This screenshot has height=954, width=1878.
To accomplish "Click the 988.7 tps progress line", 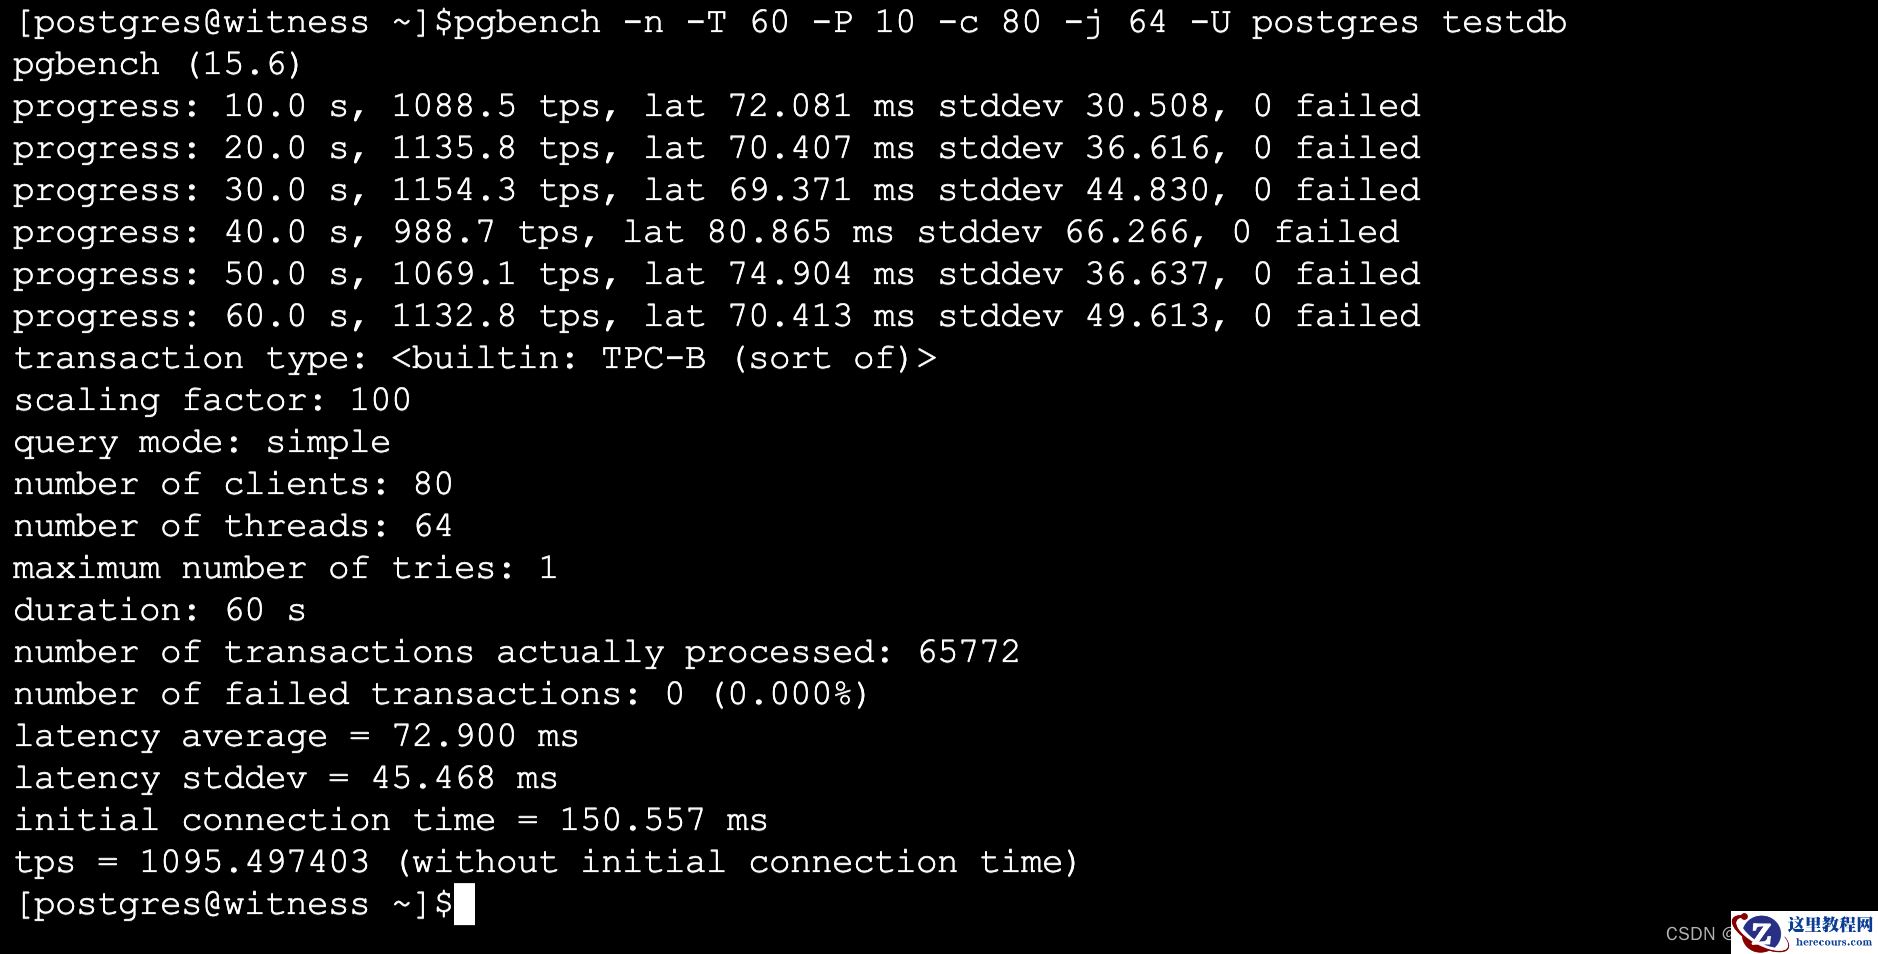I will tap(705, 233).
